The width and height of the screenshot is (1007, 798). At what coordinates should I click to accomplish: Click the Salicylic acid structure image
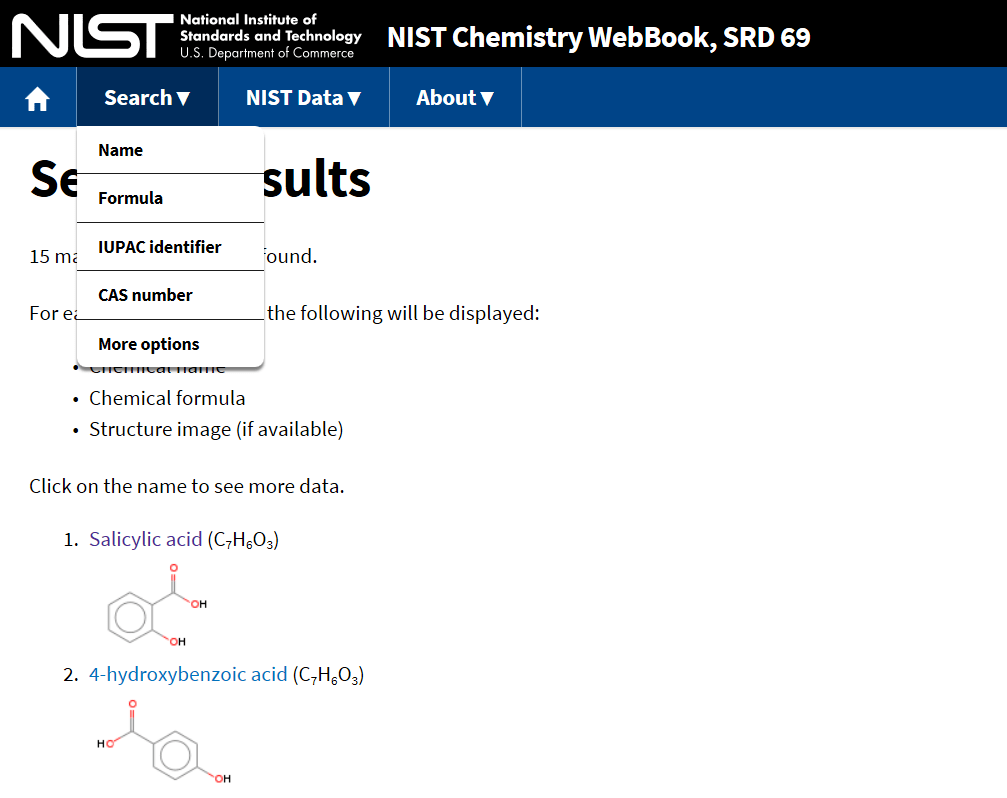click(157, 604)
